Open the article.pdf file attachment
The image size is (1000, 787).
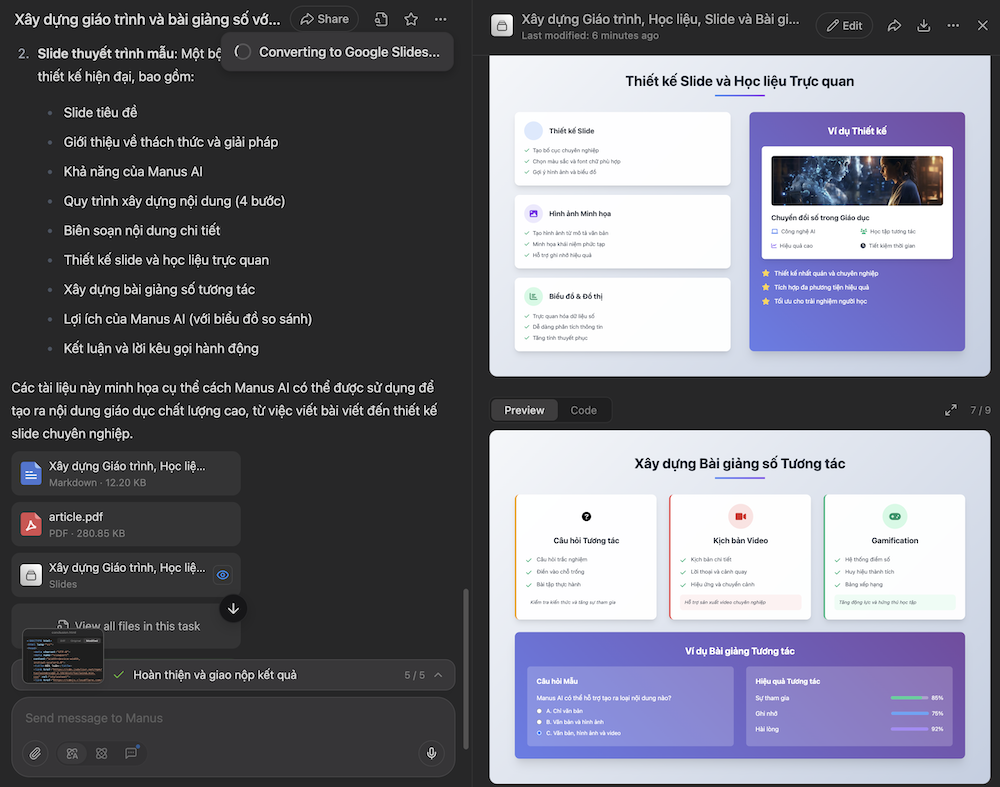[126, 524]
